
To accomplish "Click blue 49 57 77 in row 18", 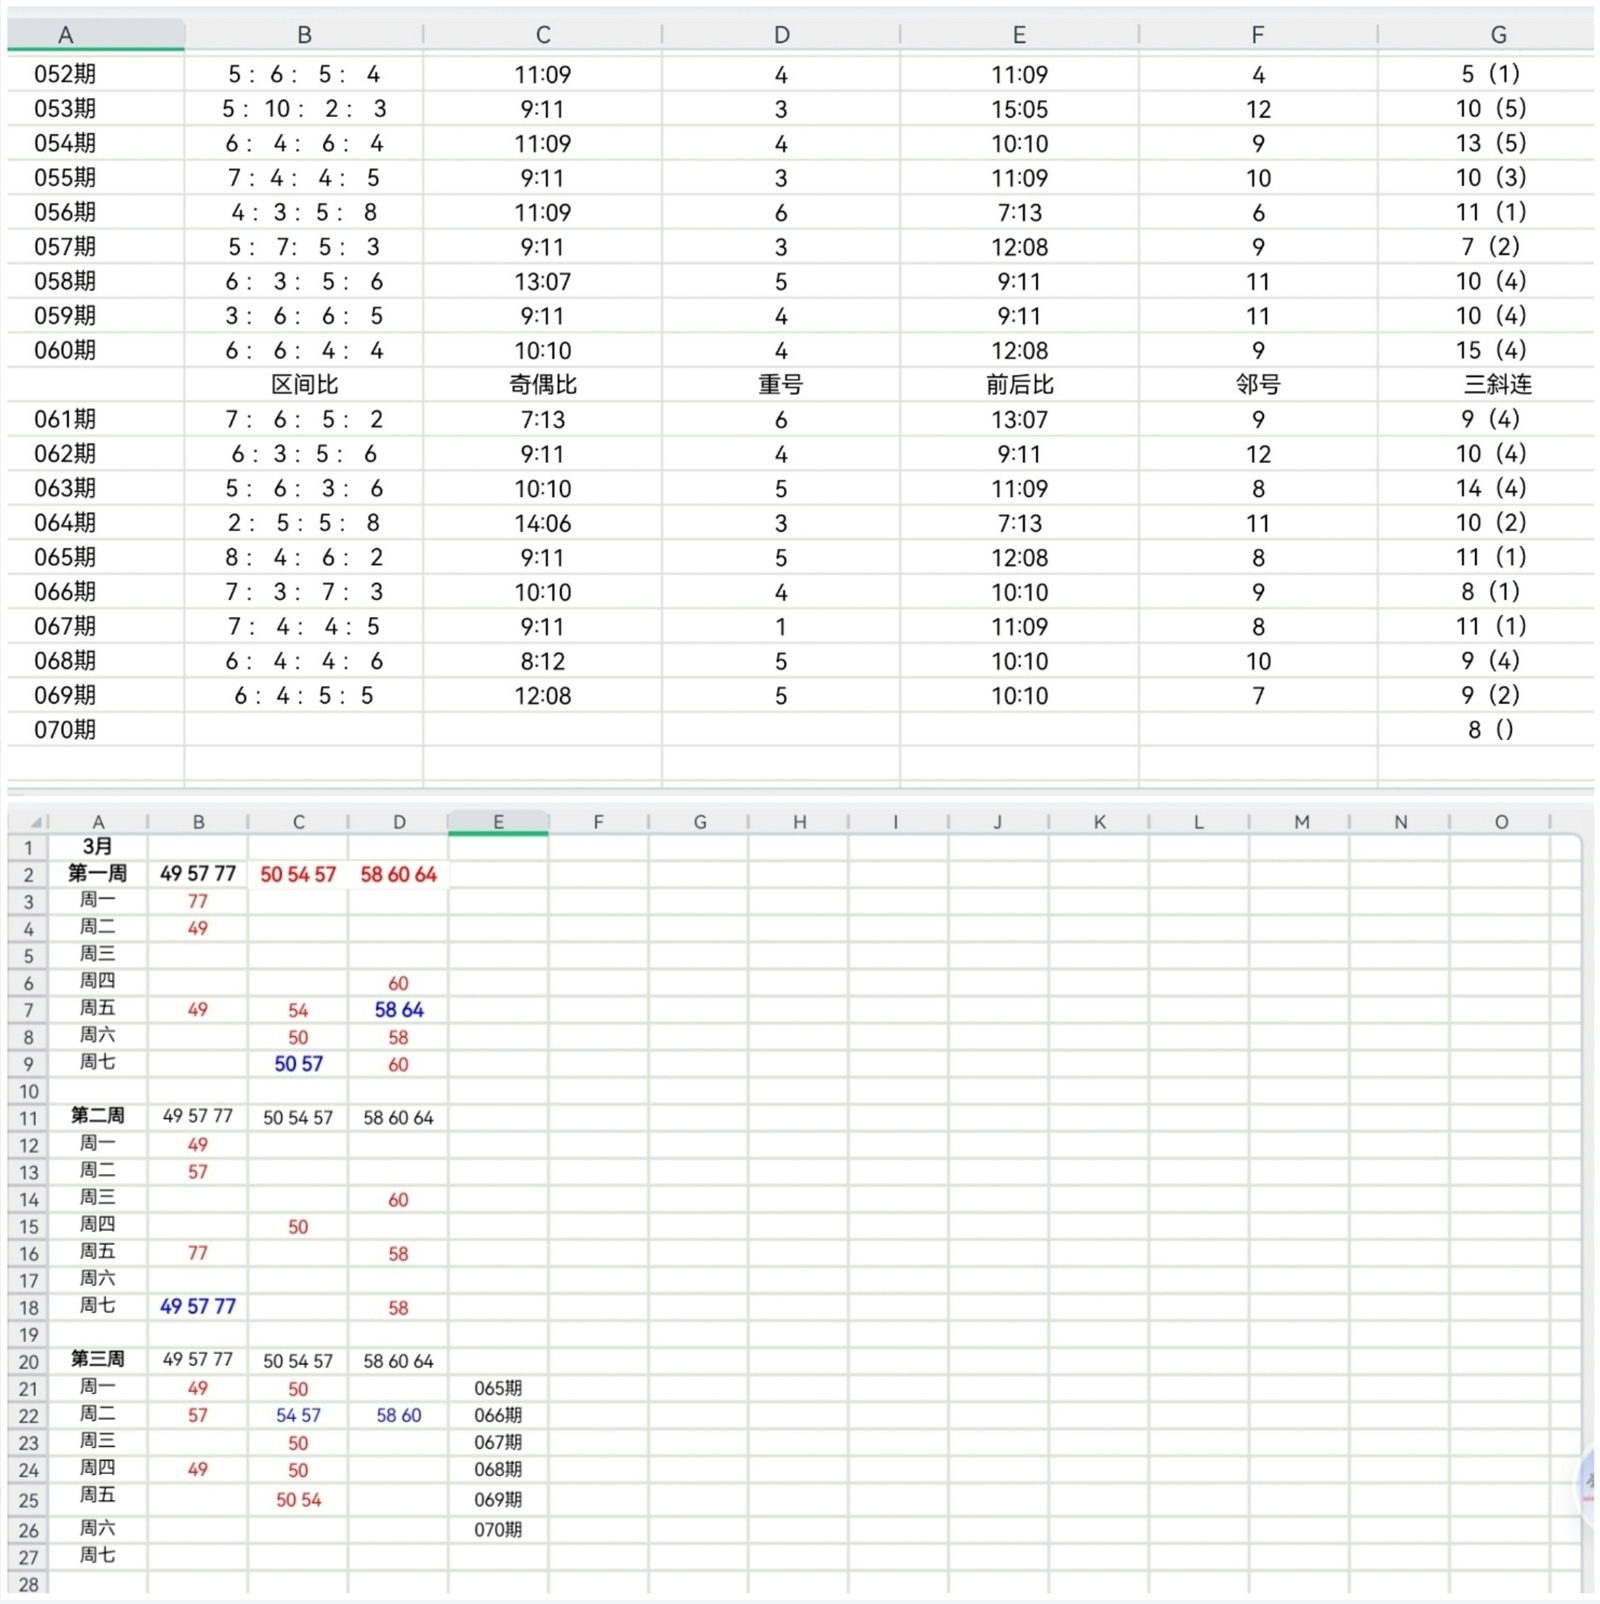I will (x=198, y=1307).
